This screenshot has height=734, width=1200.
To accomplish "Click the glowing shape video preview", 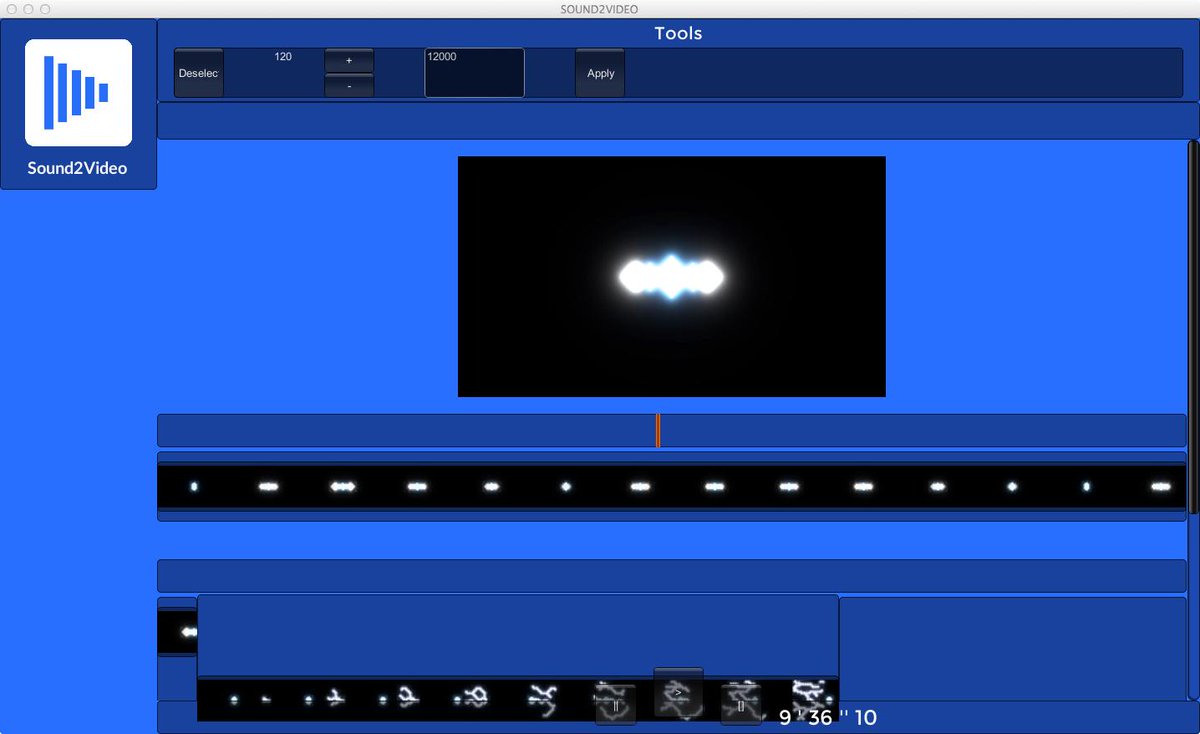I will (x=672, y=277).
